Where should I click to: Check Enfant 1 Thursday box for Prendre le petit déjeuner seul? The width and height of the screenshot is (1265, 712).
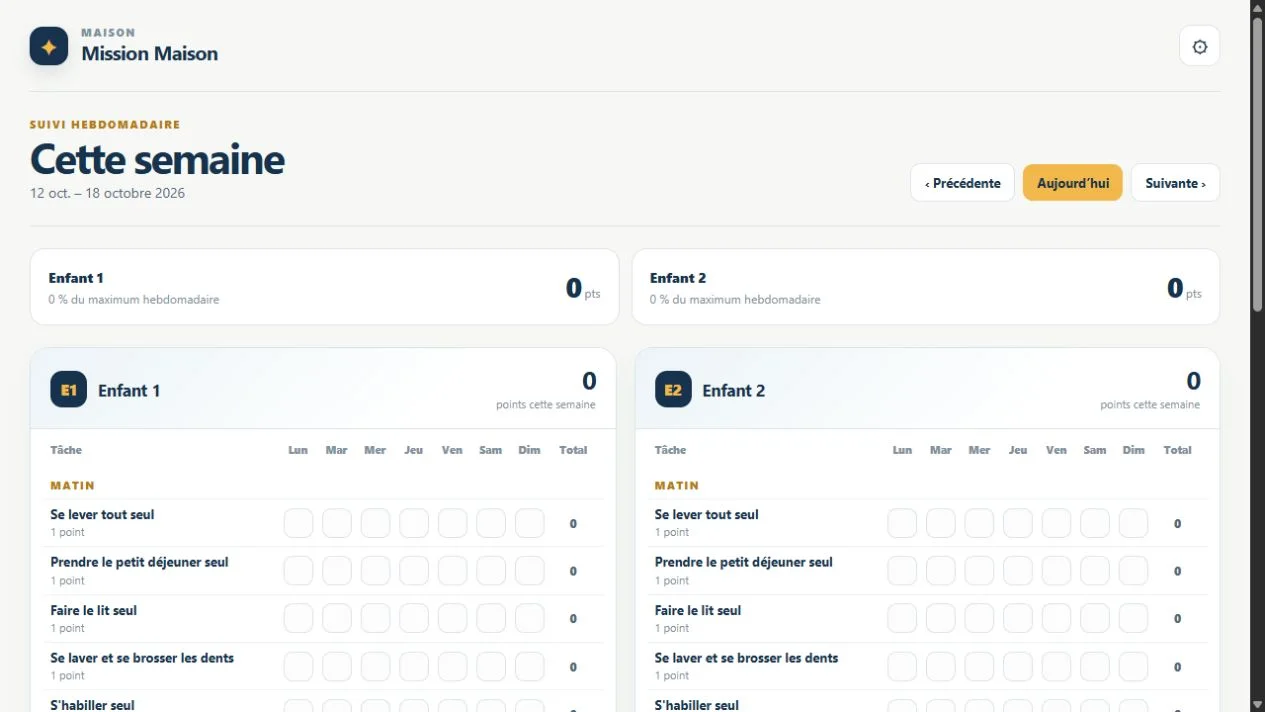(x=414, y=571)
